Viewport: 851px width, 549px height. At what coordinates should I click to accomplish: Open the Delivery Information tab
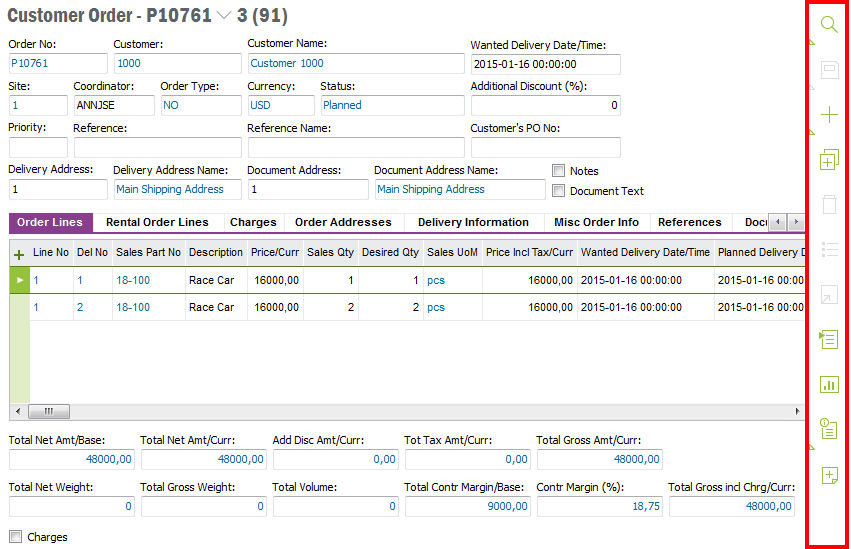click(473, 222)
